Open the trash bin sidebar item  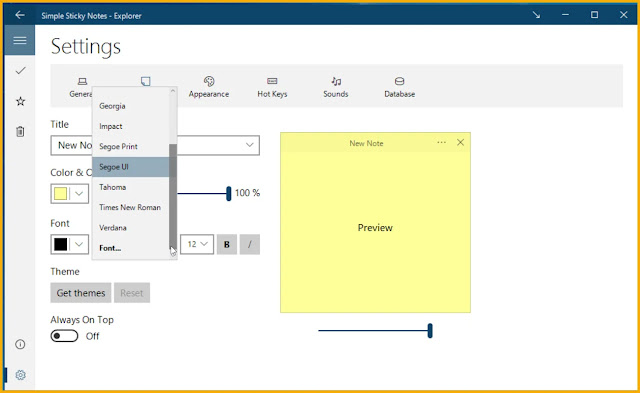click(x=20, y=131)
